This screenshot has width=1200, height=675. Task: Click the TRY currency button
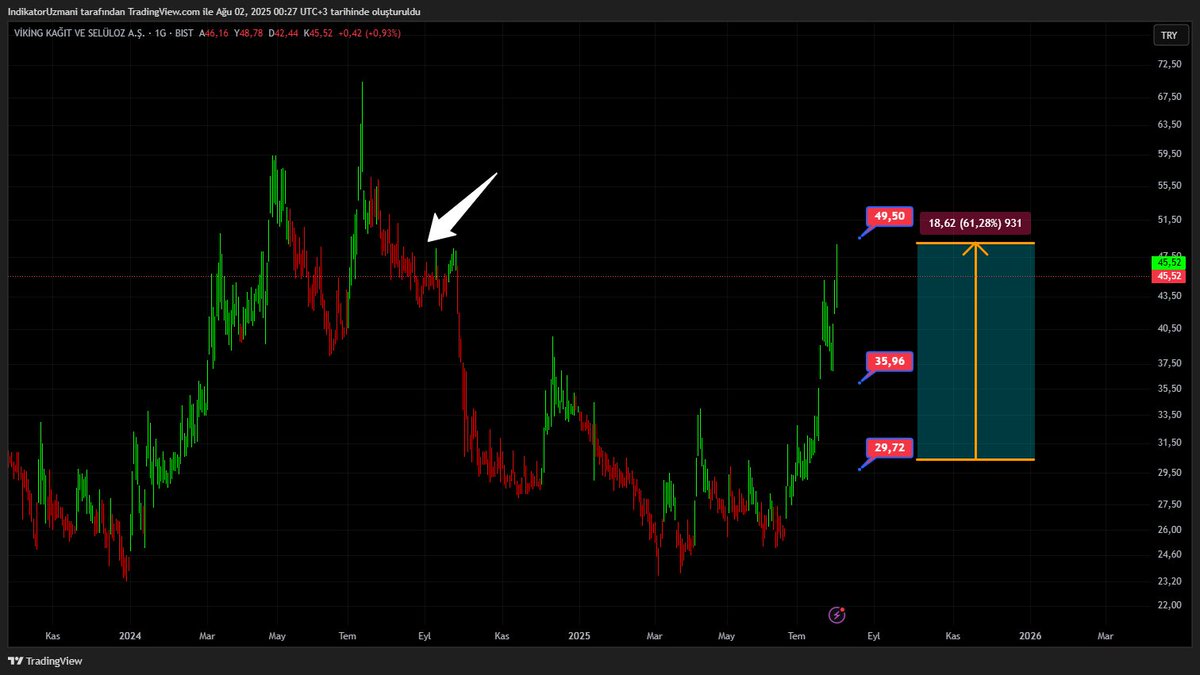[x=1168, y=35]
